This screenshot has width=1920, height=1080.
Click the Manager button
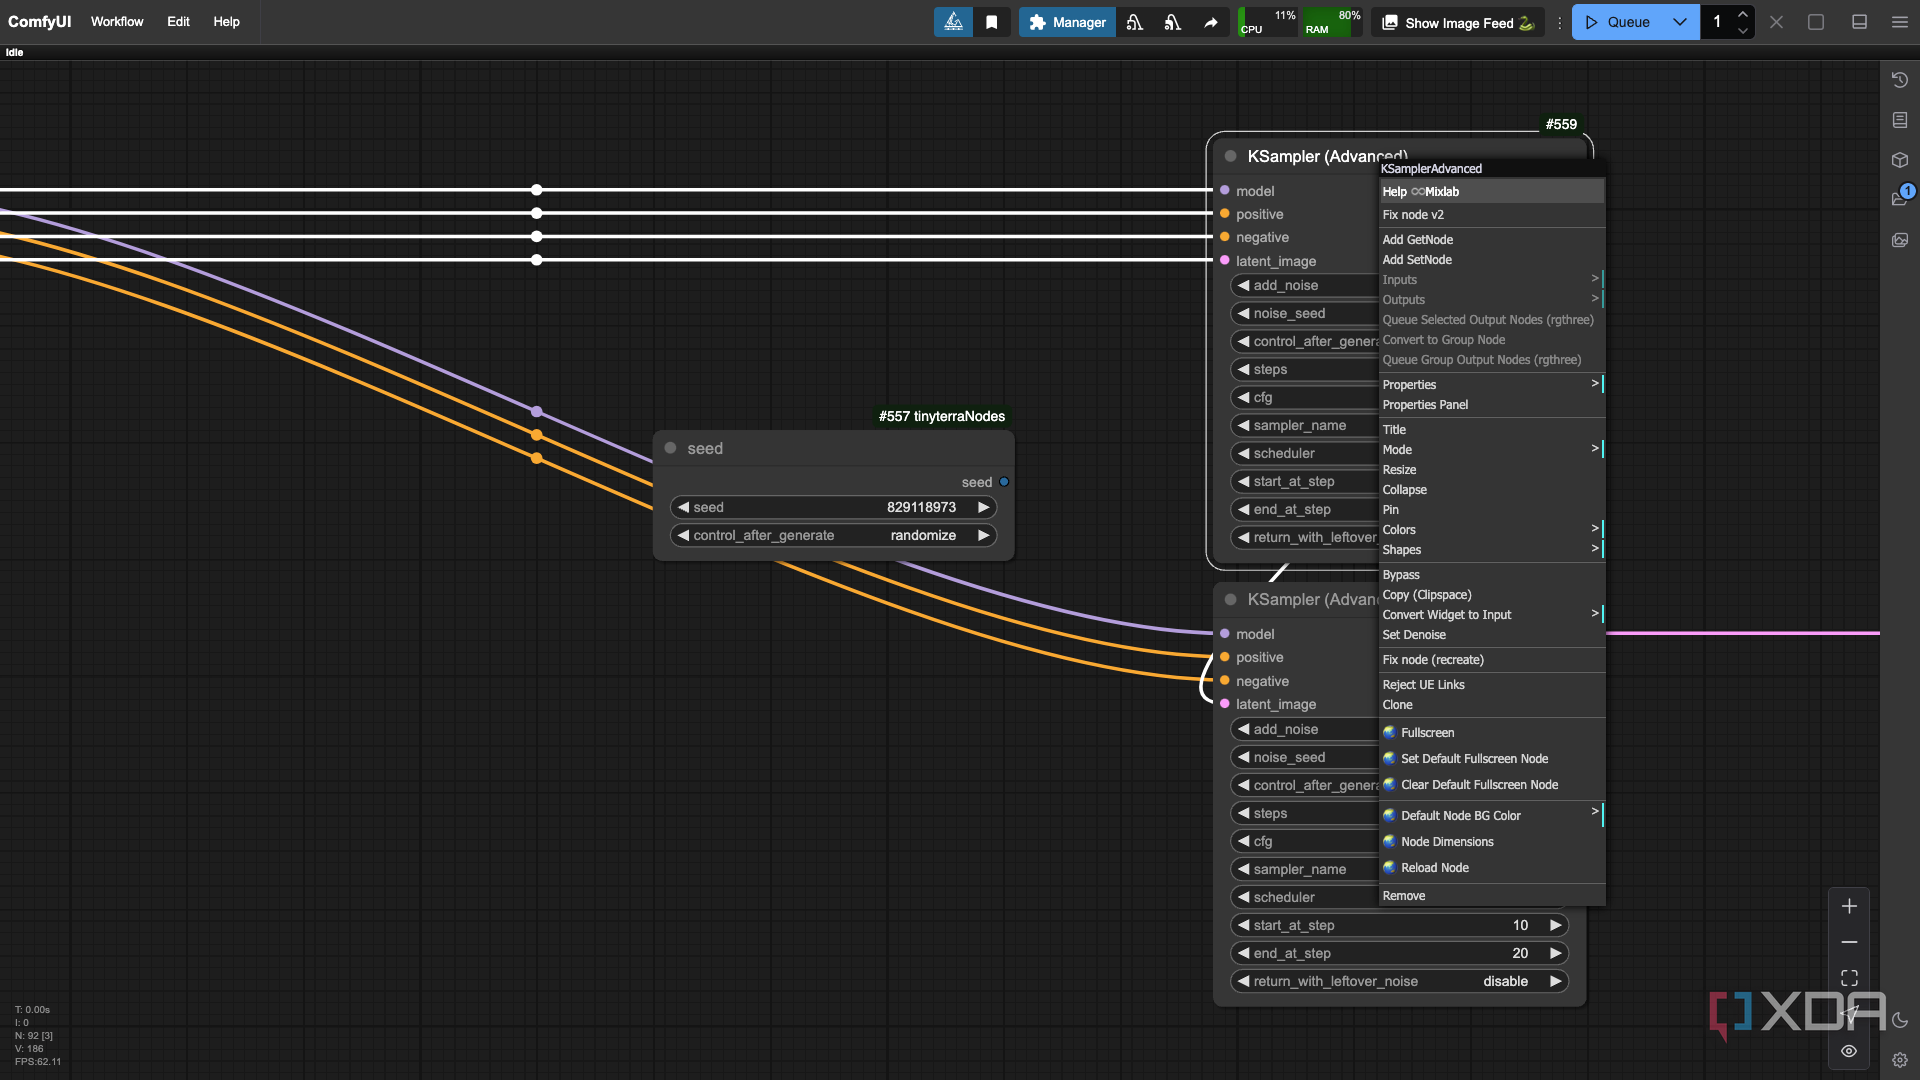1067,22
